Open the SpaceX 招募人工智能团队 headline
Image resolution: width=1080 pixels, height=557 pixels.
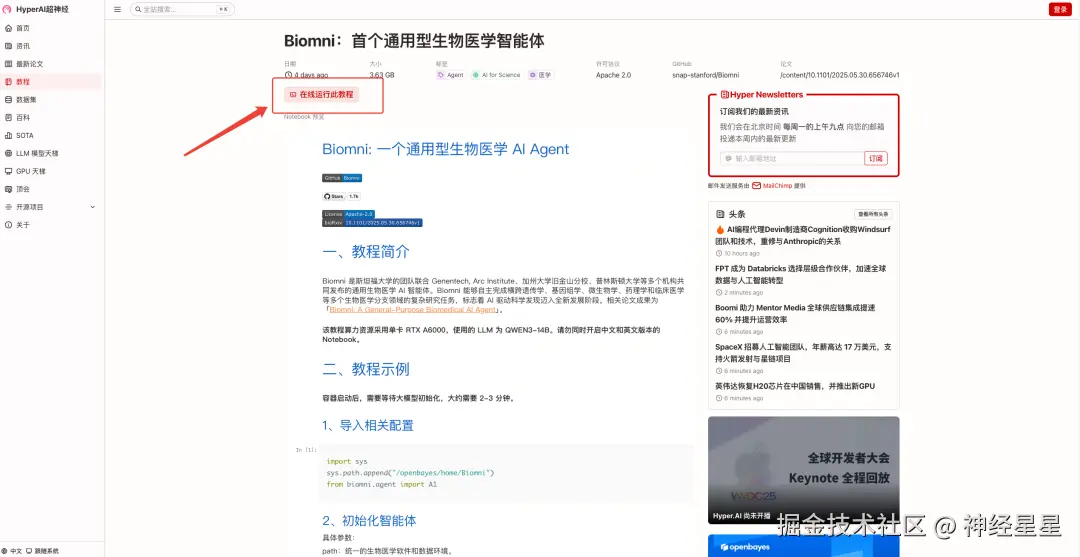[x=804, y=353]
